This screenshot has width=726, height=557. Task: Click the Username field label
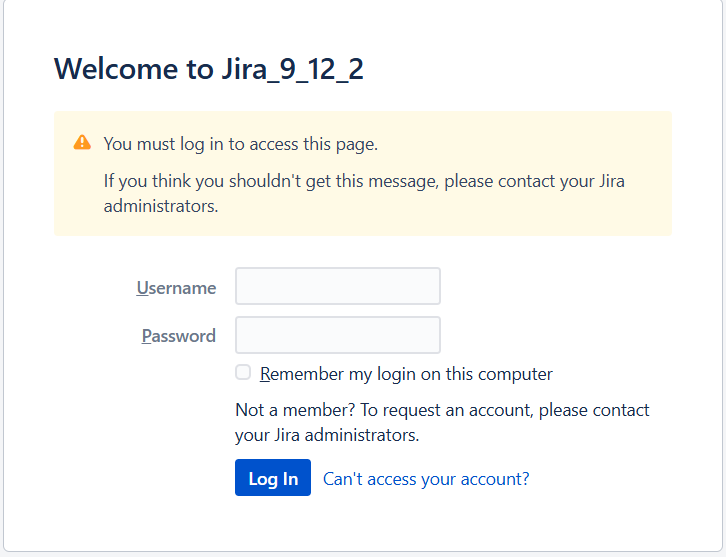tap(176, 288)
